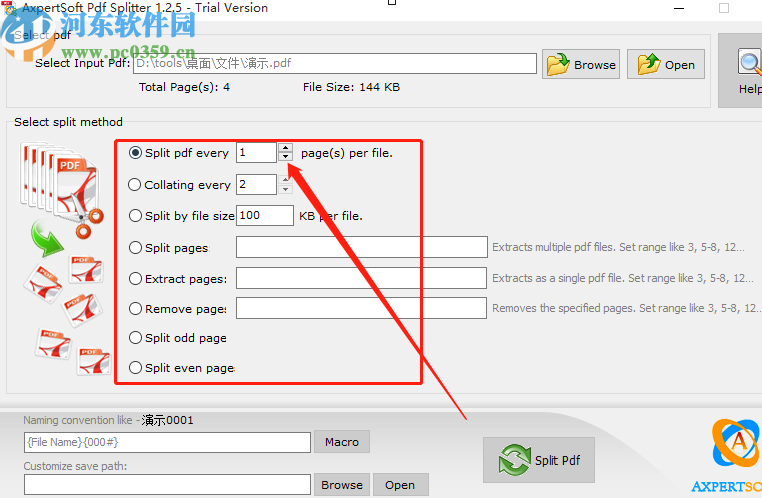This screenshot has height=498, width=762.
Task: Click the Remove page range field
Action: tap(361, 308)
